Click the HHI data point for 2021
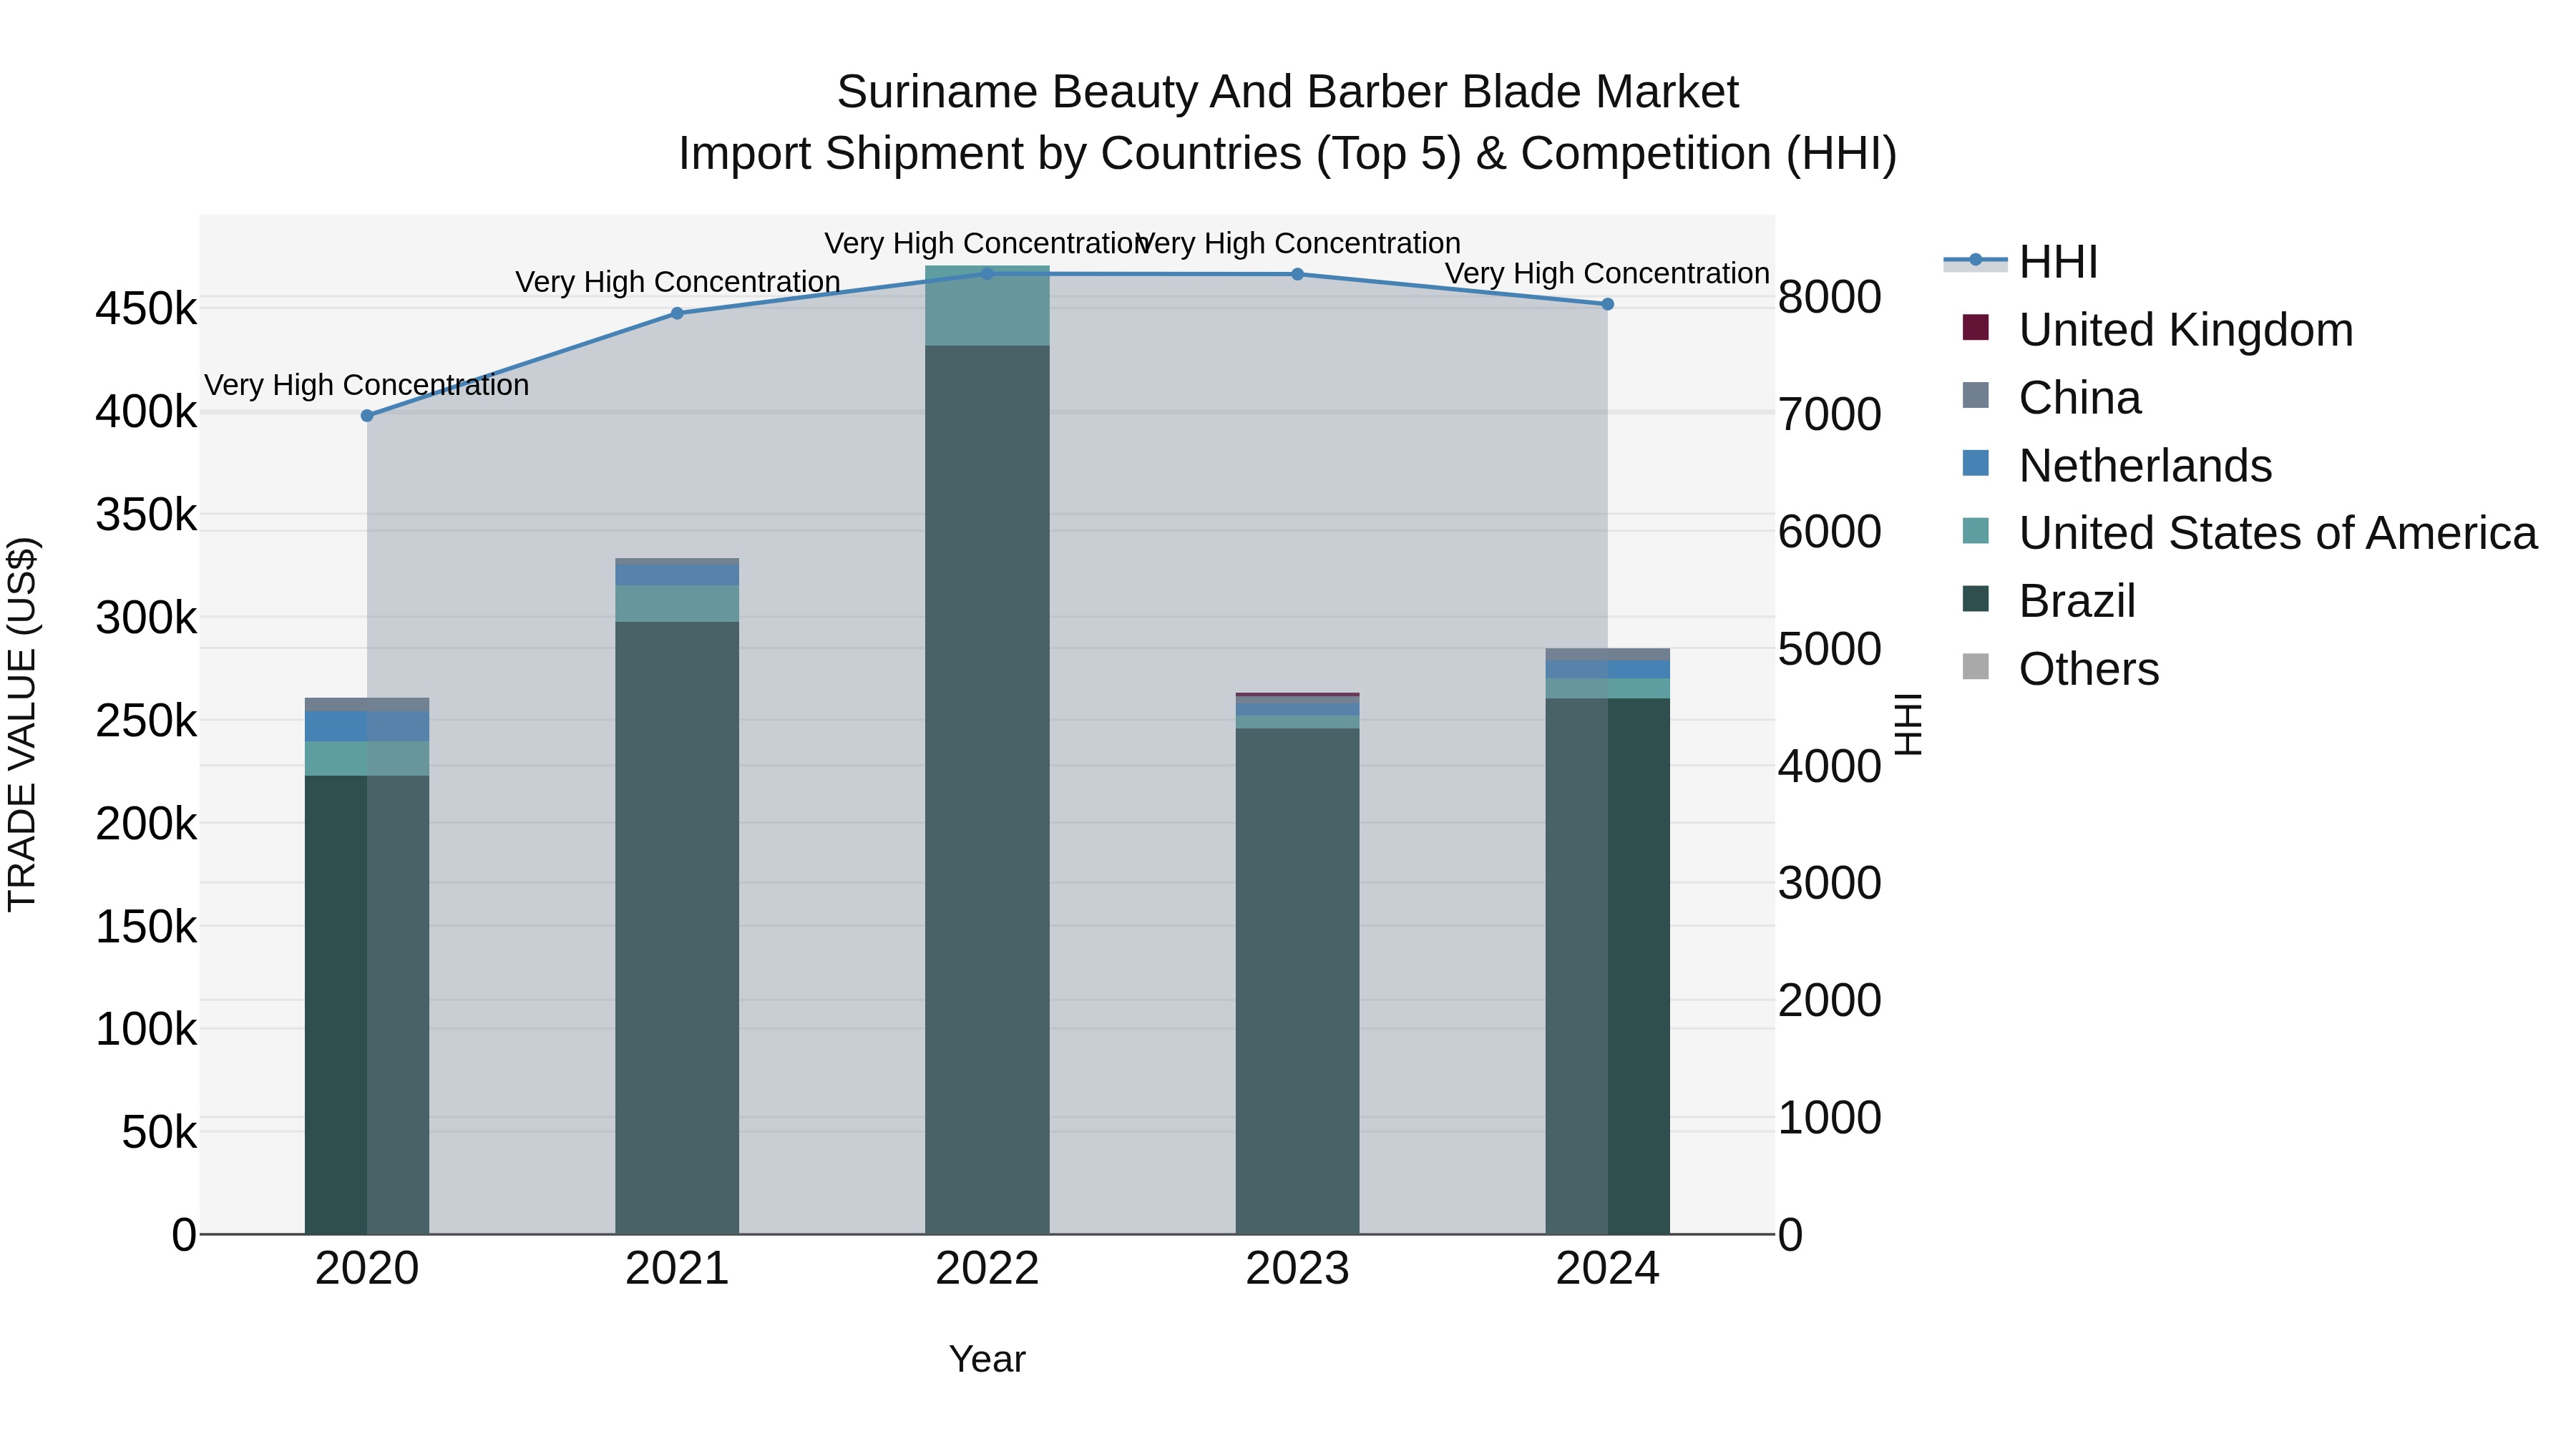Viewport: 2576px width, 1449px height. pyautogui.click(x=677, y=313)
